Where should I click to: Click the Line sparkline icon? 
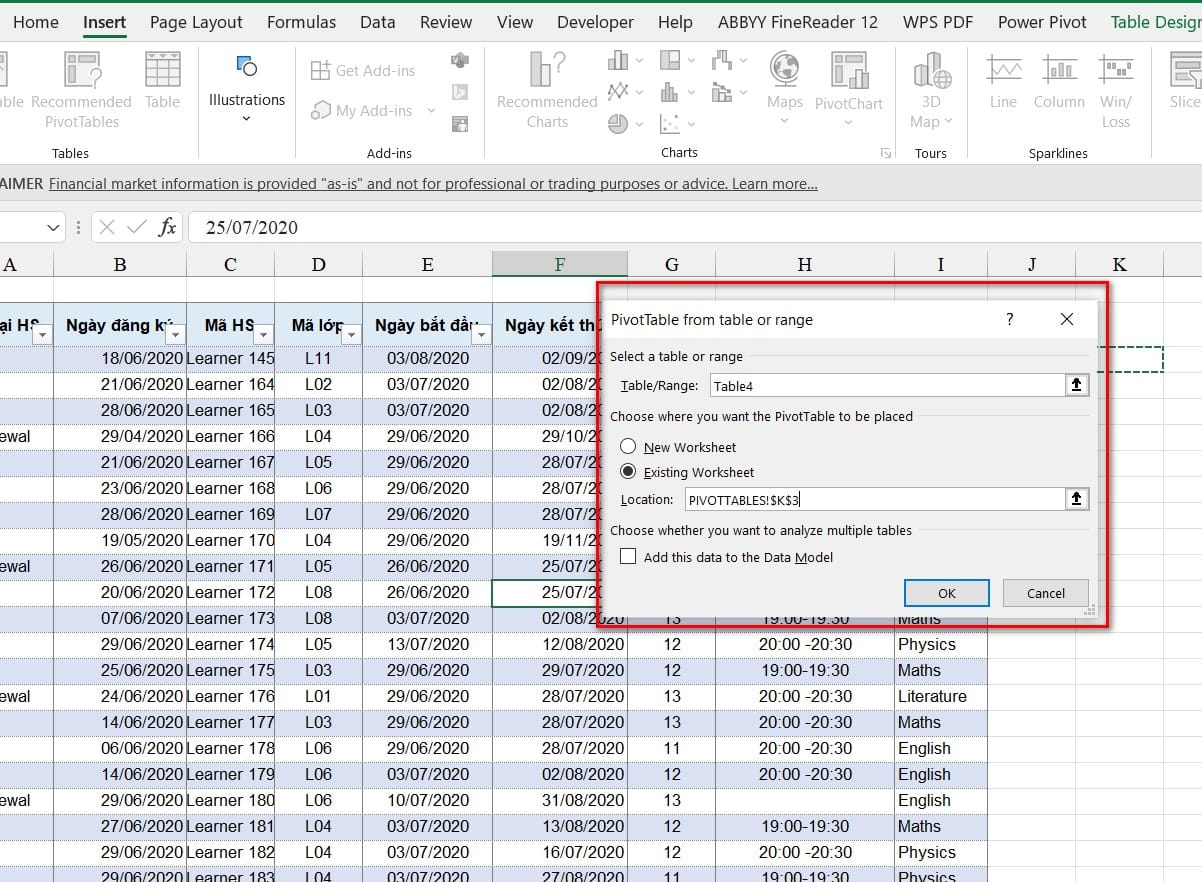(1003, 69)
